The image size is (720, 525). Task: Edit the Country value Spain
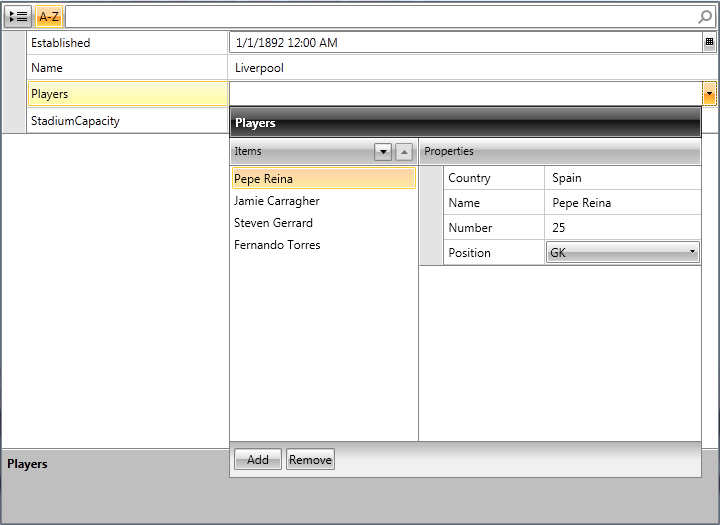pos(623,178)
